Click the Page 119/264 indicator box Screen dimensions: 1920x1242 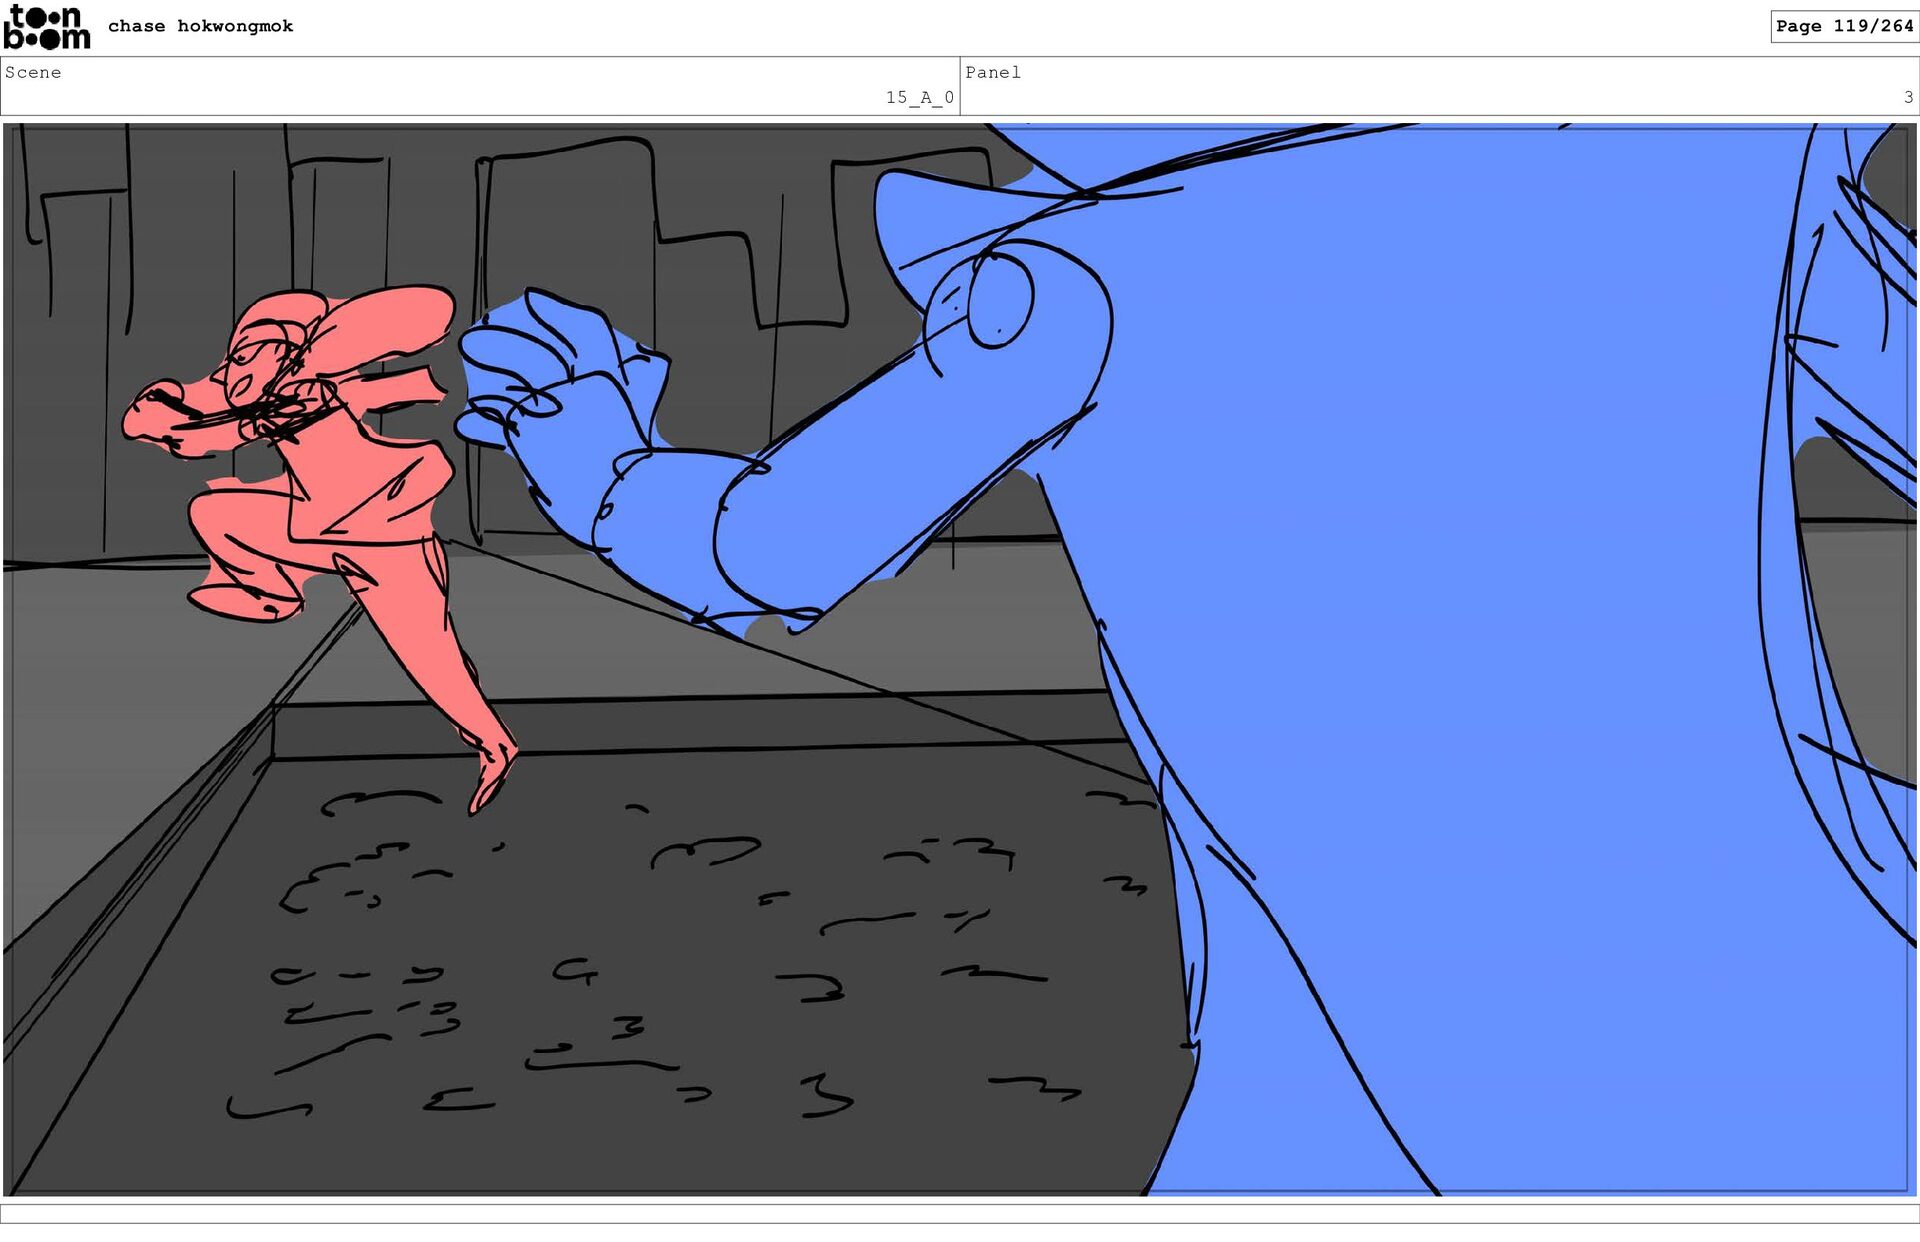[x=1843, y=26]
